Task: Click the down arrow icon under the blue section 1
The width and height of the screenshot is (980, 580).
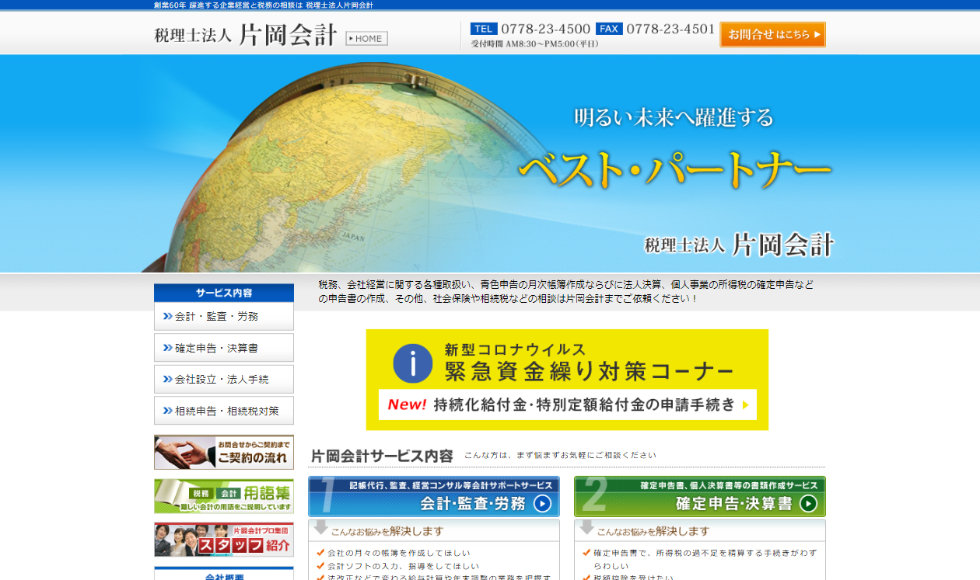Action: 321,528
